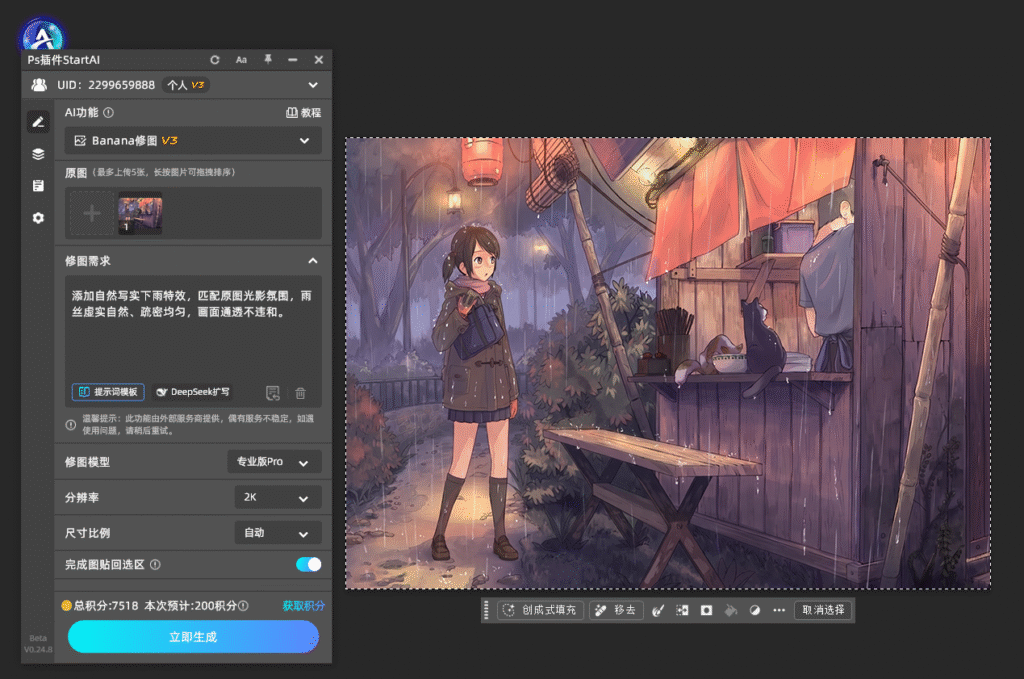Open the settings gear sidebar icon
This screenshot has width=1024, height=679.
tap(38, 218)
